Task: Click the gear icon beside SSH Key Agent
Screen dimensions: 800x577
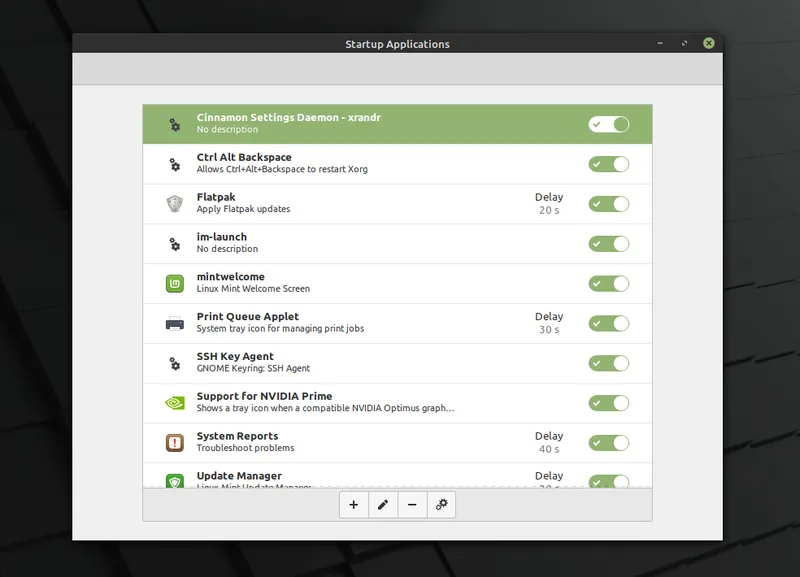Action: (174, 363)
